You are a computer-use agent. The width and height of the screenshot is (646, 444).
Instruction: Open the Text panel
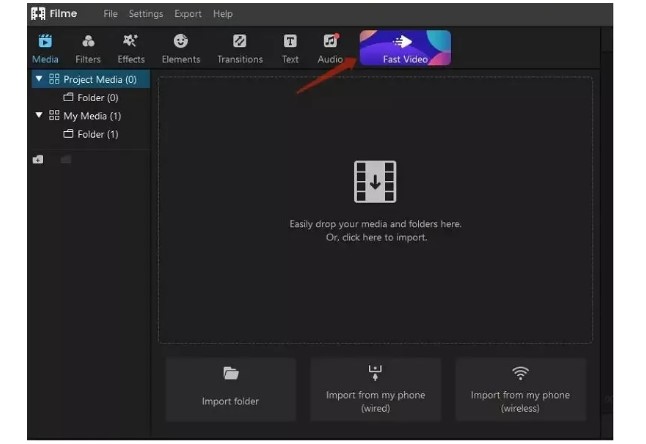point(290,49)
